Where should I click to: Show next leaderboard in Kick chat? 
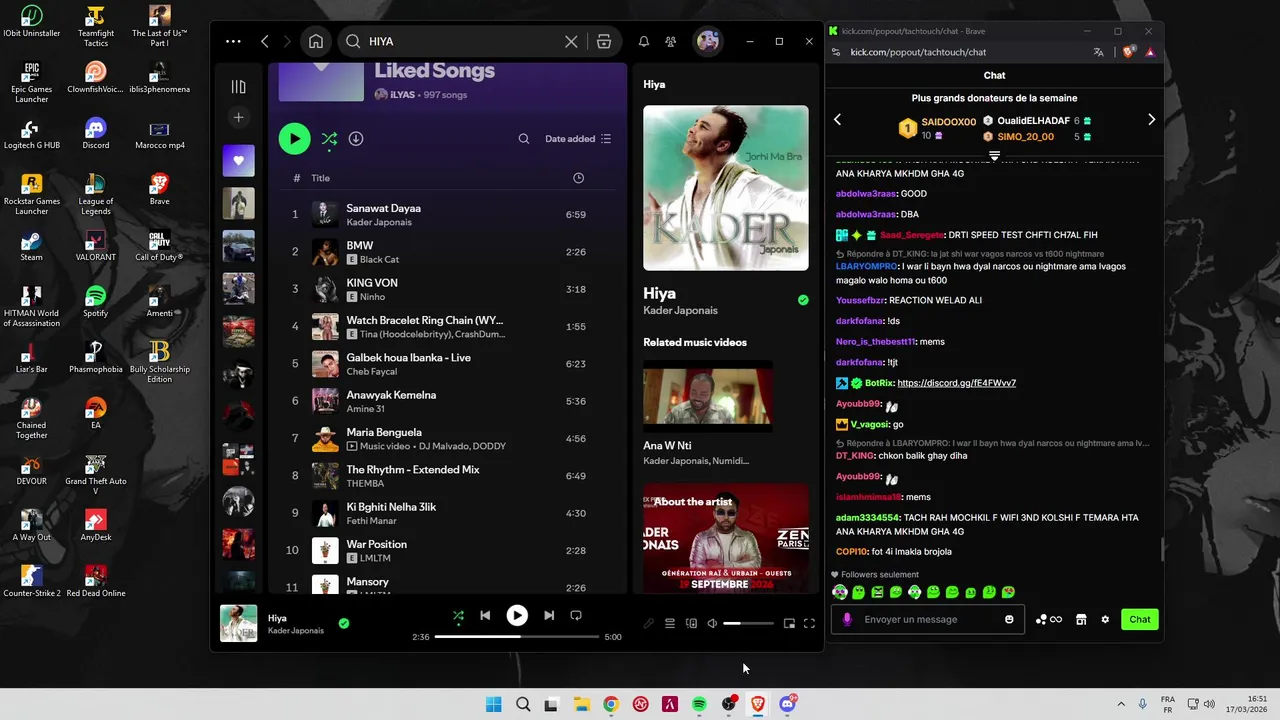pyautogui.click(x=1151, y=120)
